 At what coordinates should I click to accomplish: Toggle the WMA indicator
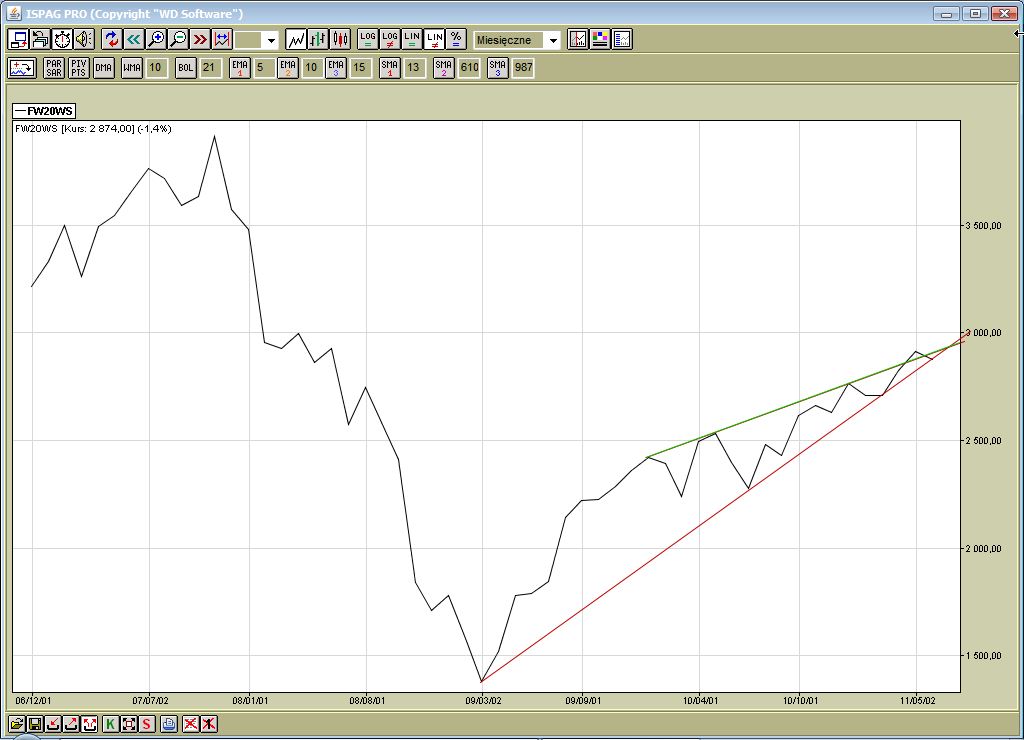132,68
